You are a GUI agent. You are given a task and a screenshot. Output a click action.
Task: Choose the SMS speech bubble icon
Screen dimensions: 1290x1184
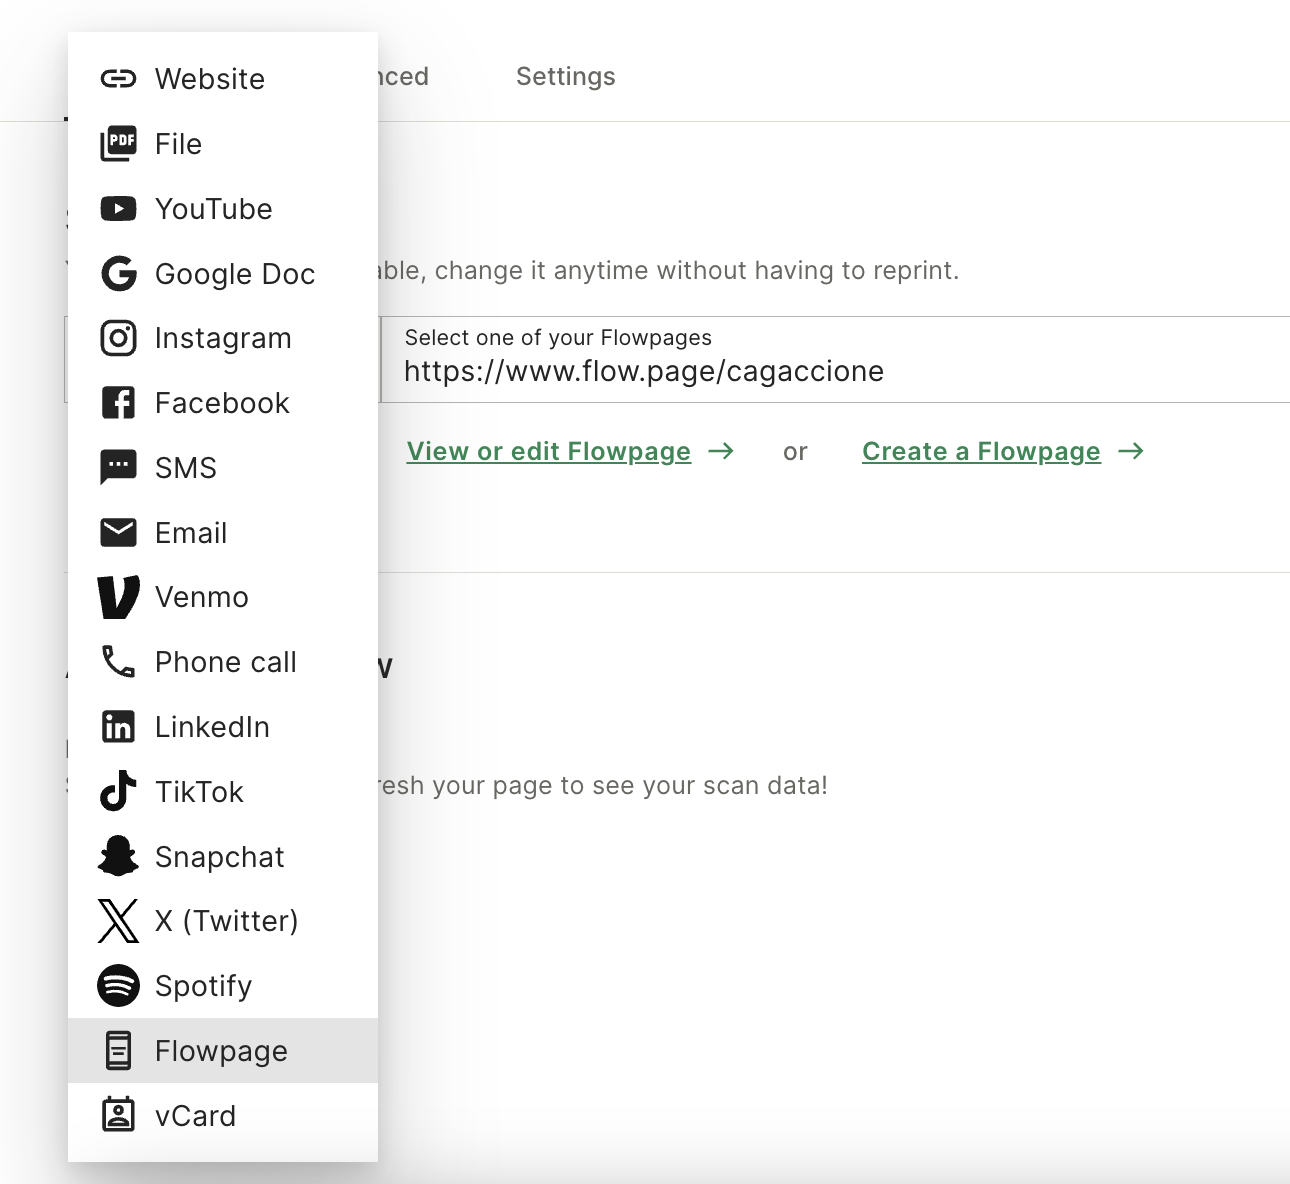coord(118,468)
